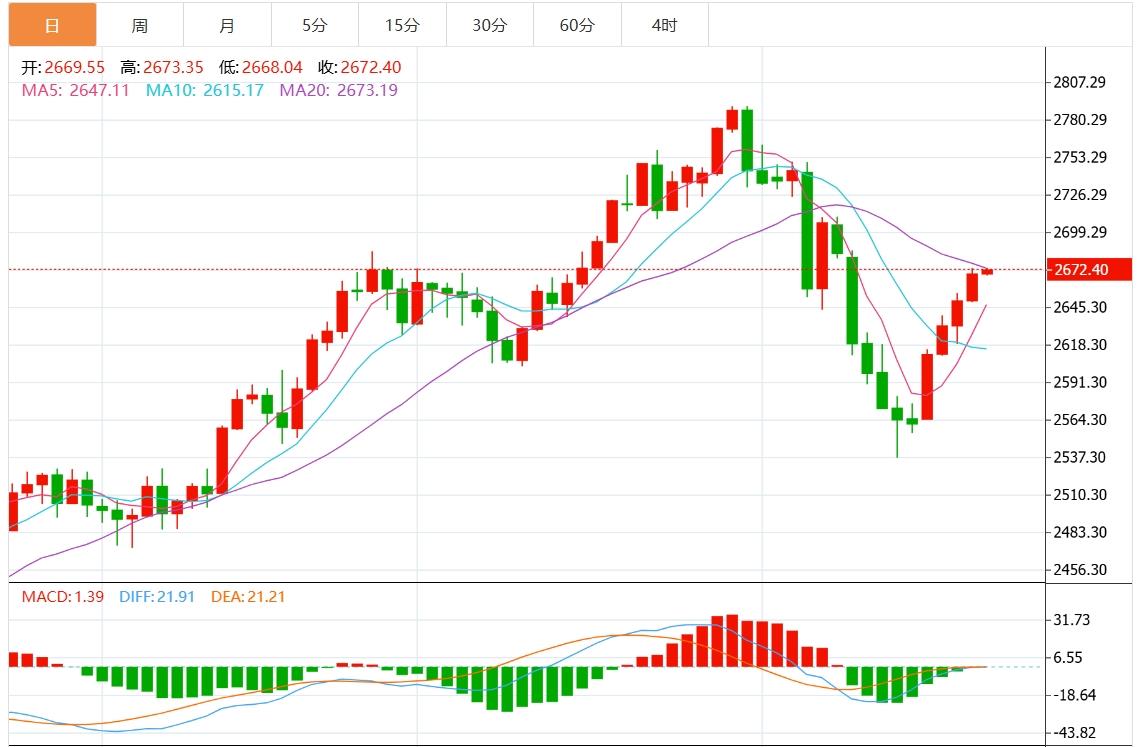Click the MA5: 2647.11 indicator label
This screenshot has height=747, width=1141.
tap(76, 90)
